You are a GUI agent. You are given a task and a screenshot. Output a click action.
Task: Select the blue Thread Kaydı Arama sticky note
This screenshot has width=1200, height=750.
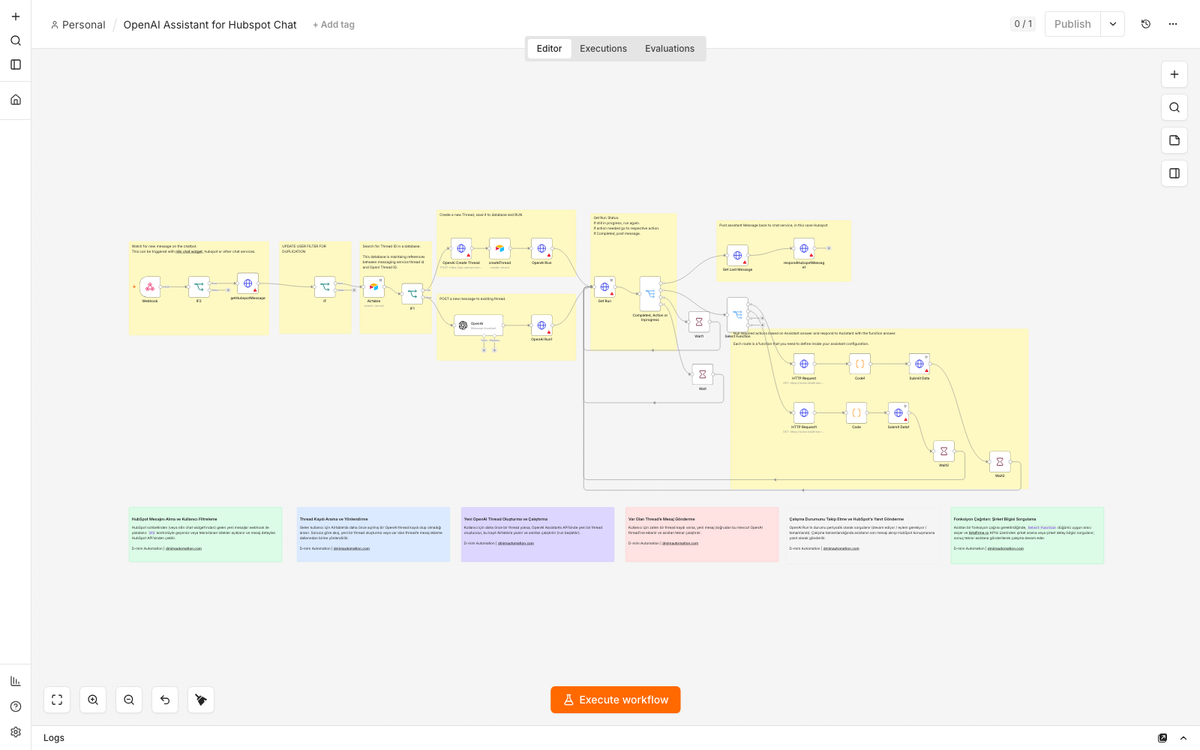pos(373,534)
